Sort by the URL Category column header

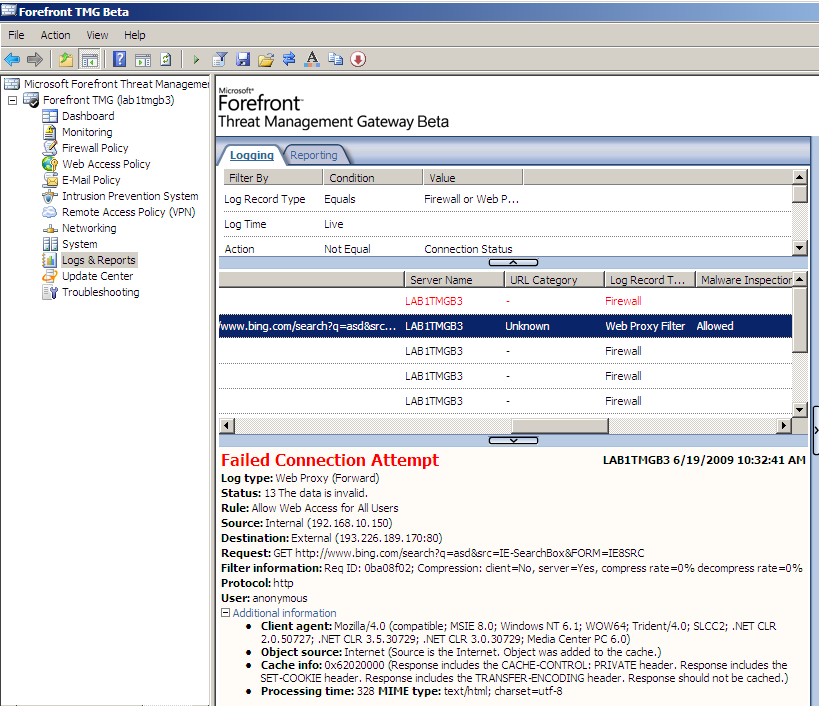tap(554, 280)
